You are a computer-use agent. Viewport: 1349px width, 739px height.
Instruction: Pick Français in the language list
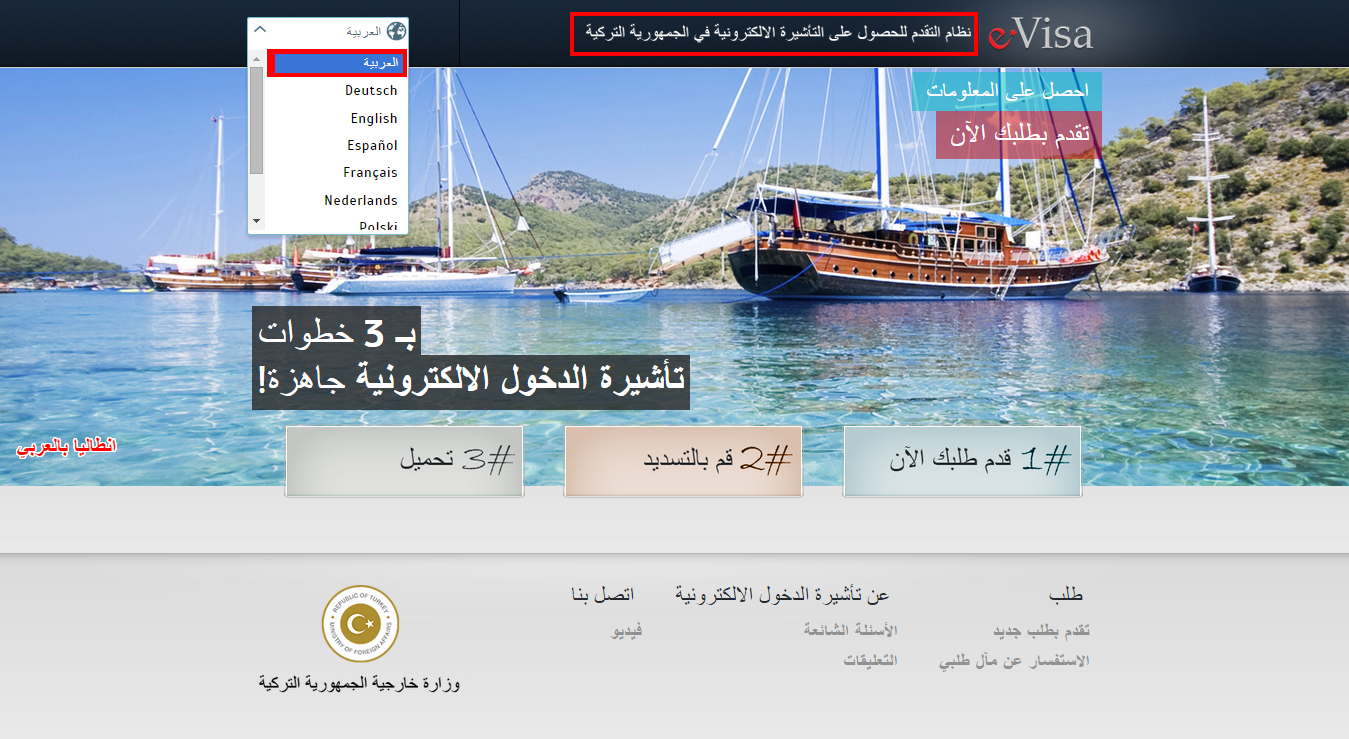pos(370,172)
